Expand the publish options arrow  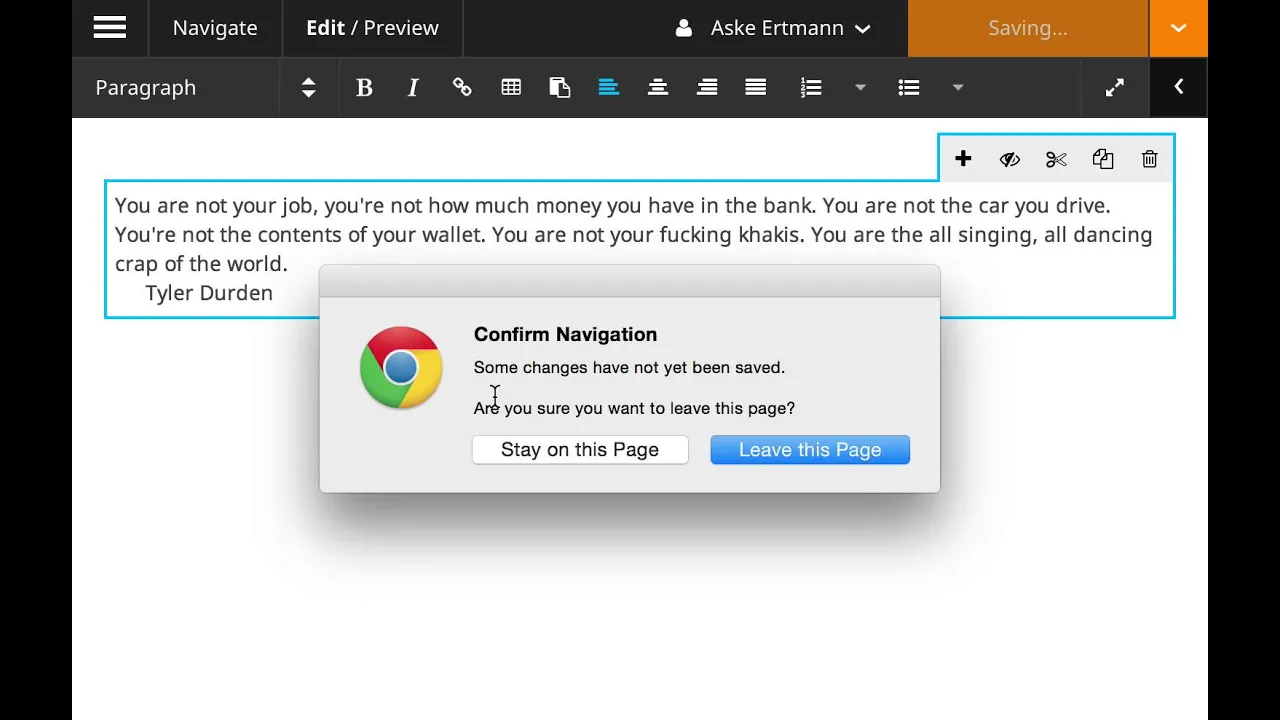(x=1179, y=28)
